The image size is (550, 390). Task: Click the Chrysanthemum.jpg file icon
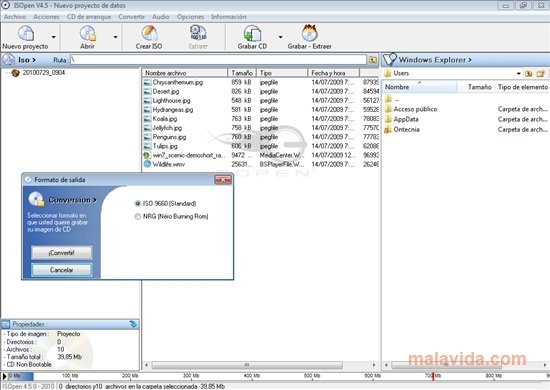(147, 82)
